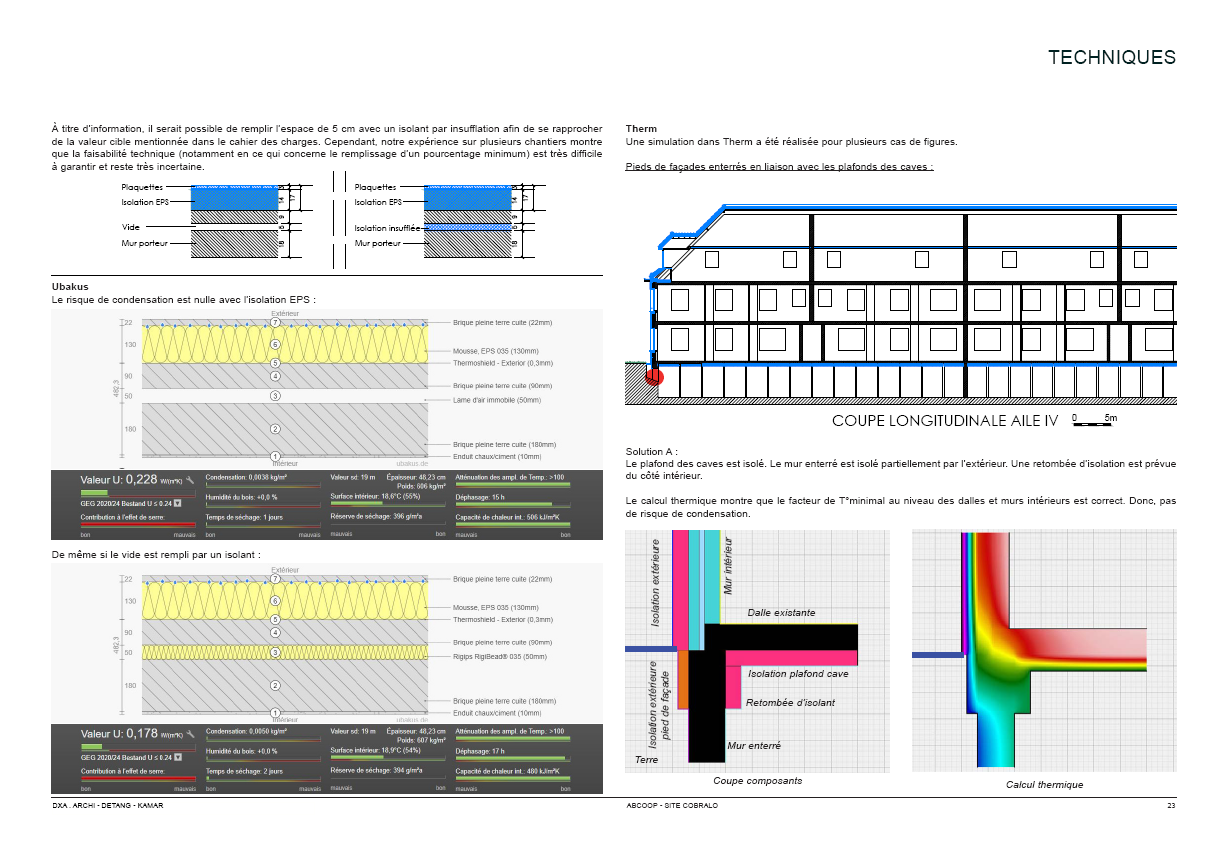Click the 'Lame d'air immobile (50mm)' layer label
The width and height of the screenshot is (1229, 867).
pyautogui.click(x=497, y=400)
